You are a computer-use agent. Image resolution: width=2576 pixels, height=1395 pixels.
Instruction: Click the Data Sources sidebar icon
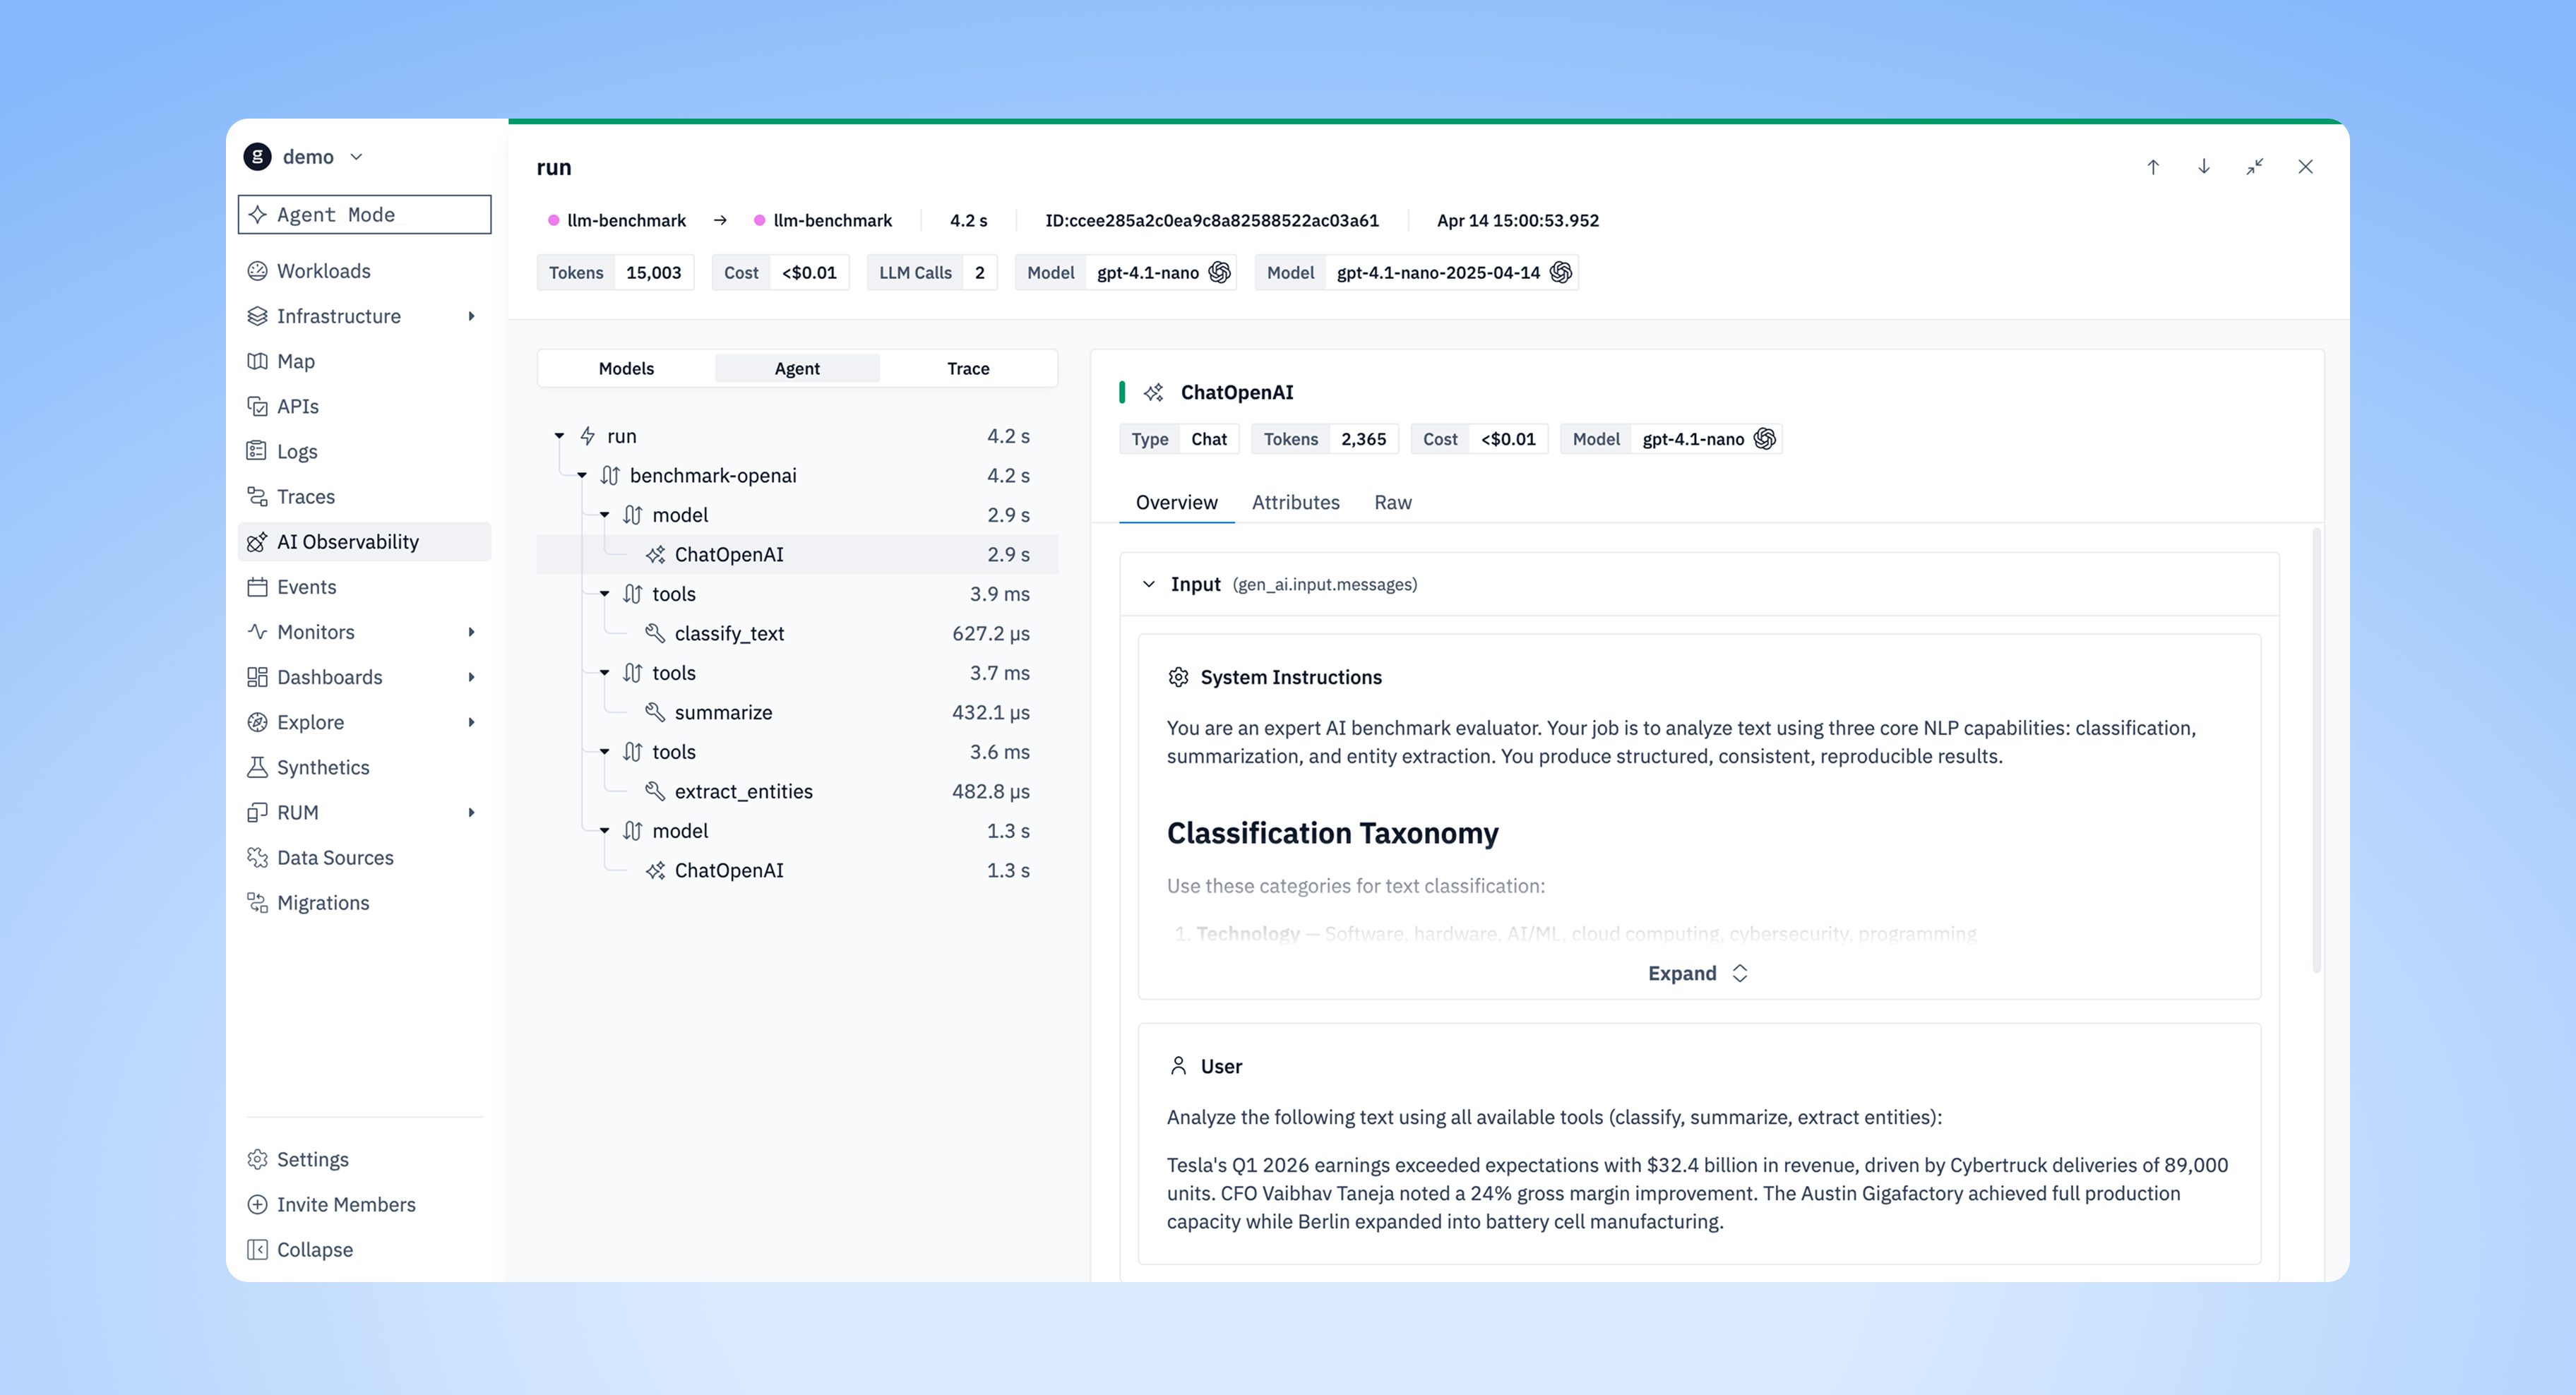pyautogui.click(x=257, y=857)
